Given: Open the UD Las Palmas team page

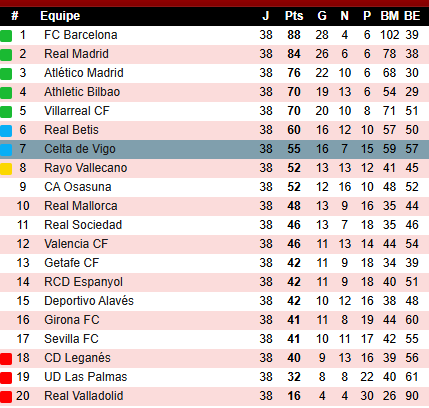Looking at the screenshot, I should (x=86, y=377).
